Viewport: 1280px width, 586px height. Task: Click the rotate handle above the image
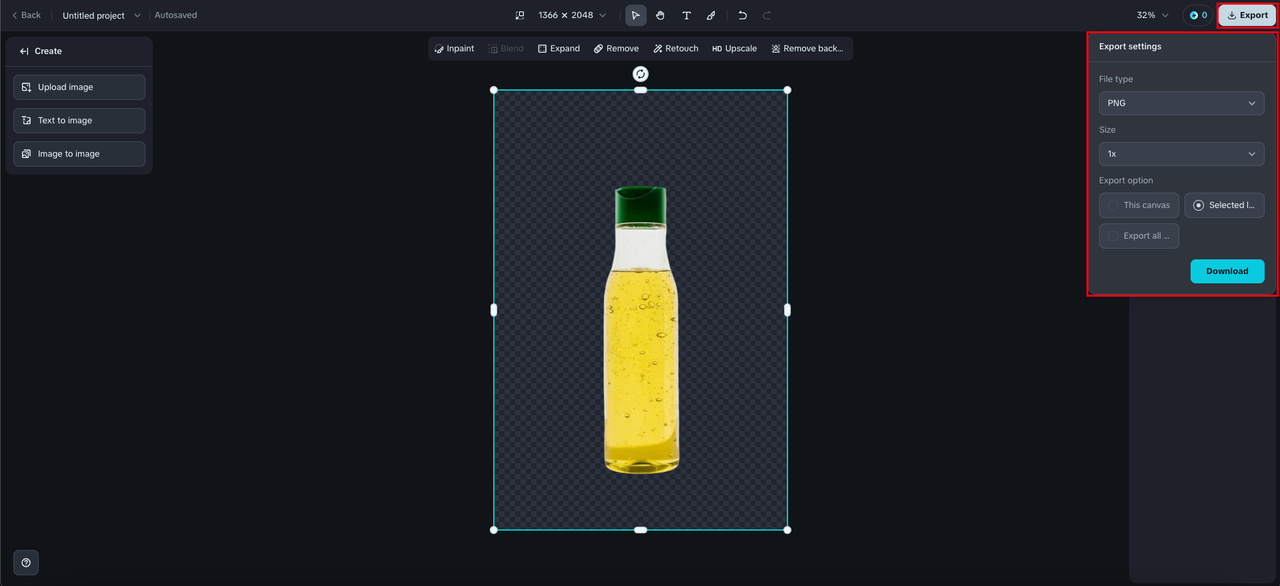coord(641,74)
